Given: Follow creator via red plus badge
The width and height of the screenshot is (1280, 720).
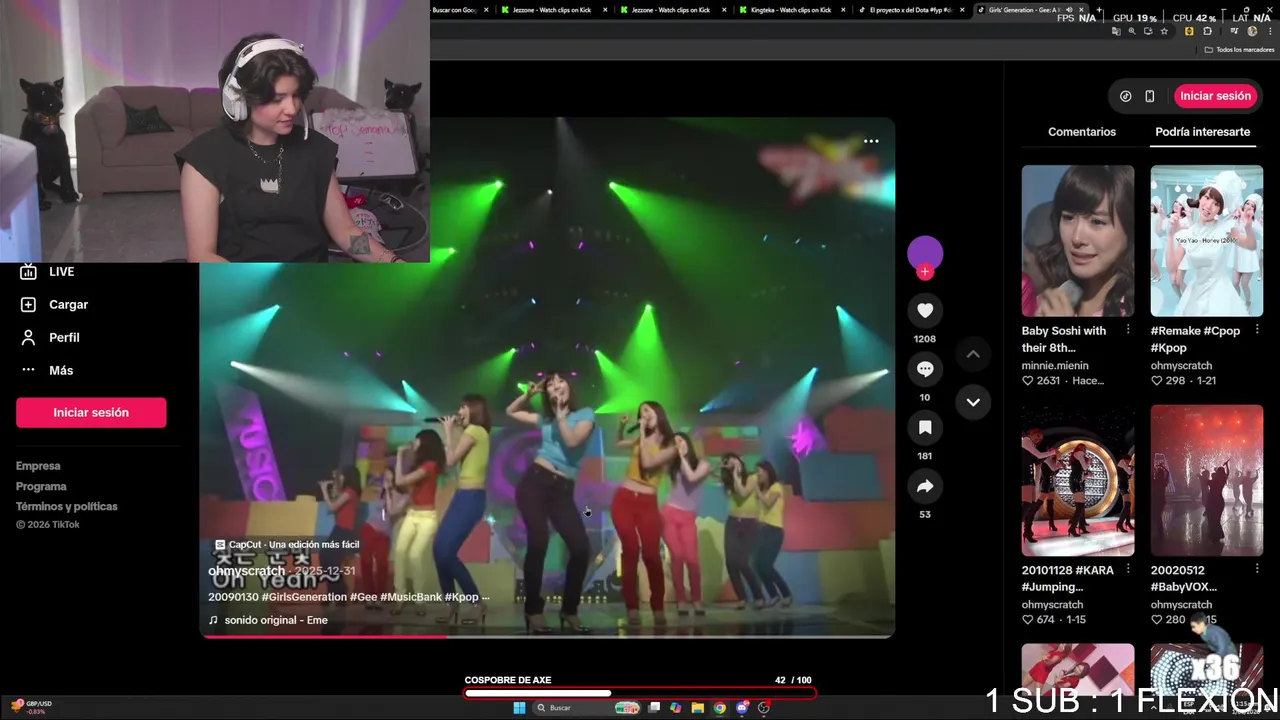Looking at the screenshot, I should pyautogui.click(x=925, y=271).
